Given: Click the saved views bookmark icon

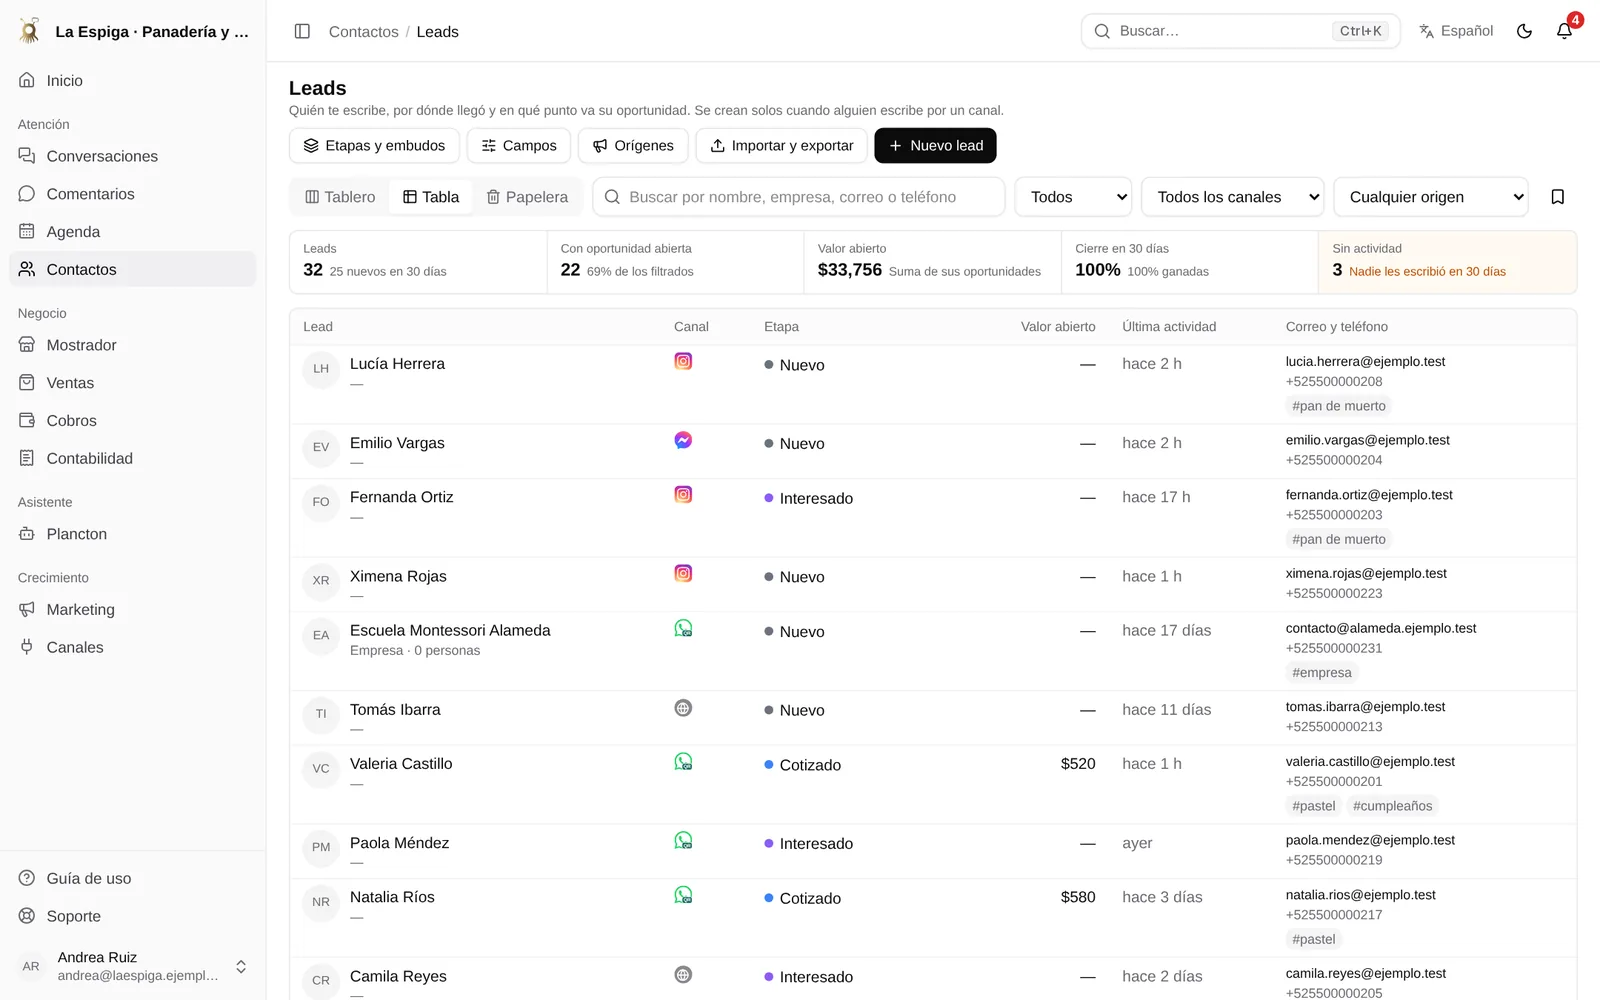Looking at the screenshot, I should [x=1557, y=197].
